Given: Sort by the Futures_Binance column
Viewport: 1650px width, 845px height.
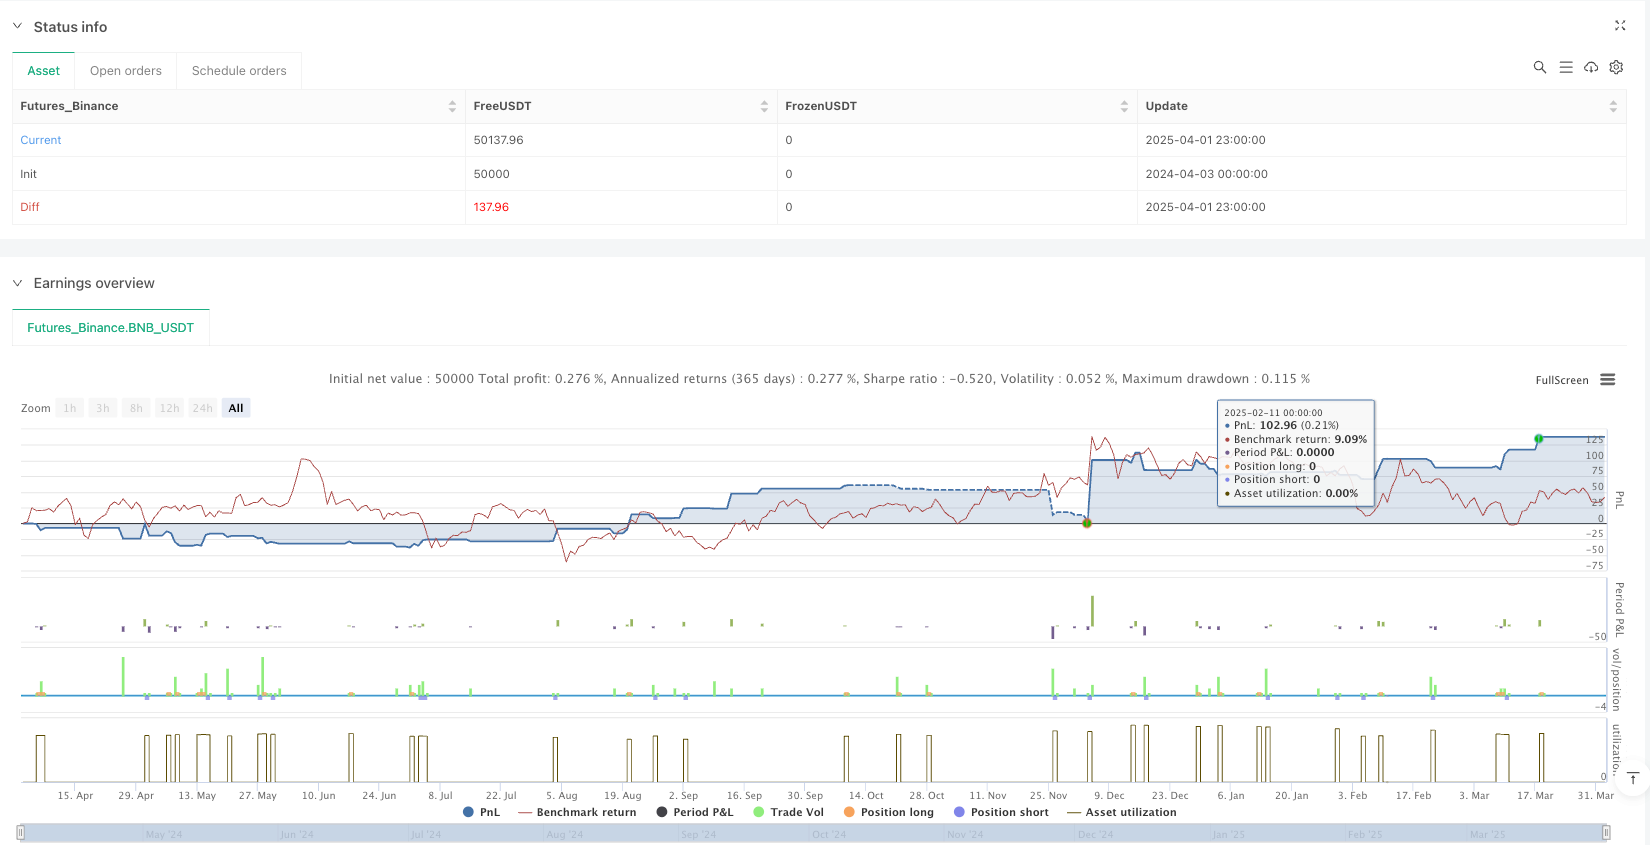Looking at the screenshot, I should tap(452, 106).
